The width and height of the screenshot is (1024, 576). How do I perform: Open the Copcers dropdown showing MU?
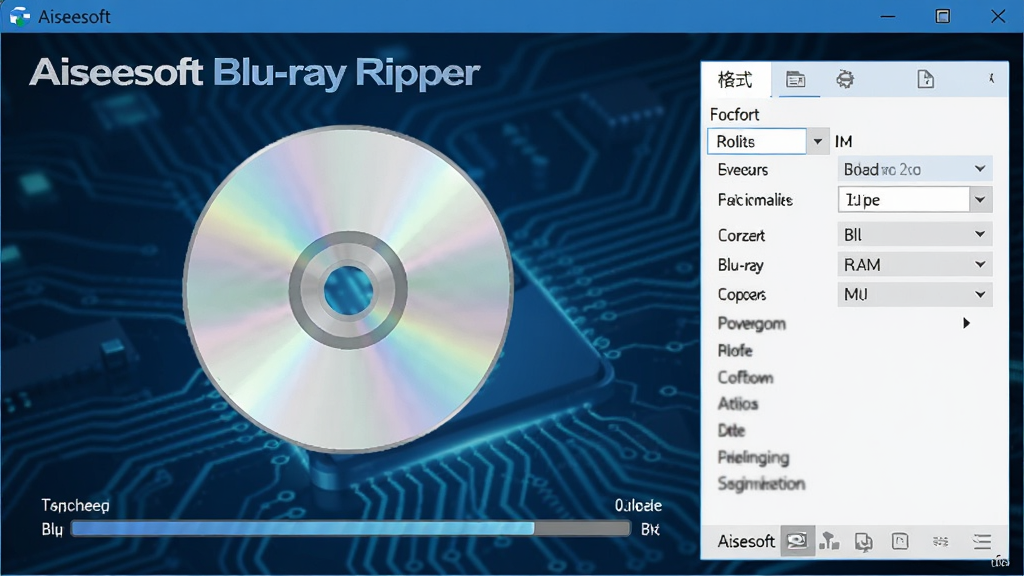click(x=914, y=294)
